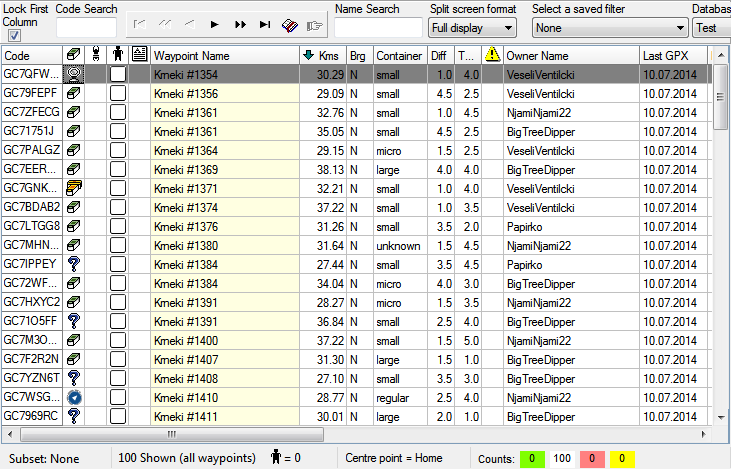Click 'Centre point = Home' status text
This screenshot has height=469, width=731.
coord(393,458)
